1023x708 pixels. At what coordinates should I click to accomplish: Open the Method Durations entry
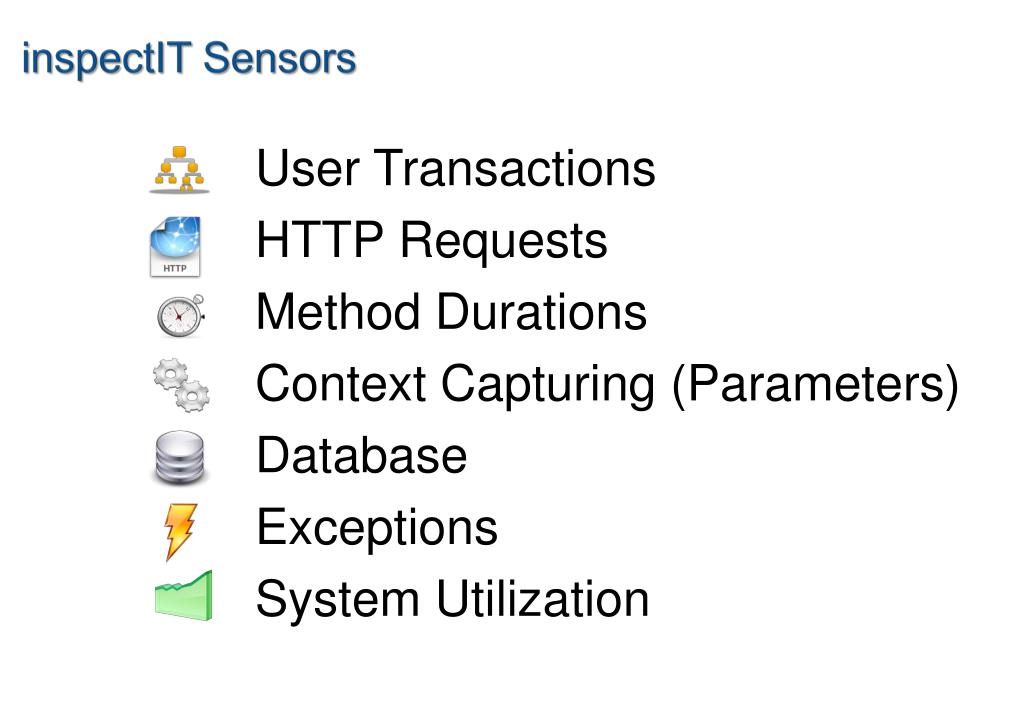(451, 312)
